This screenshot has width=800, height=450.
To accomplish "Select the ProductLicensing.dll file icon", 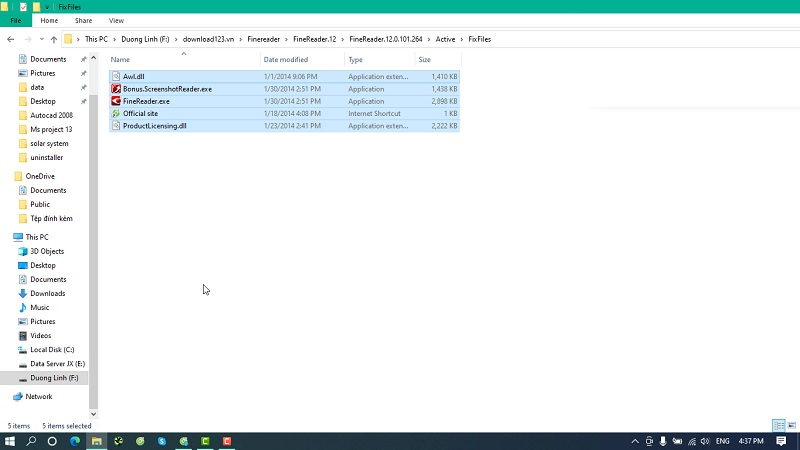I will [x=116, y=126].
